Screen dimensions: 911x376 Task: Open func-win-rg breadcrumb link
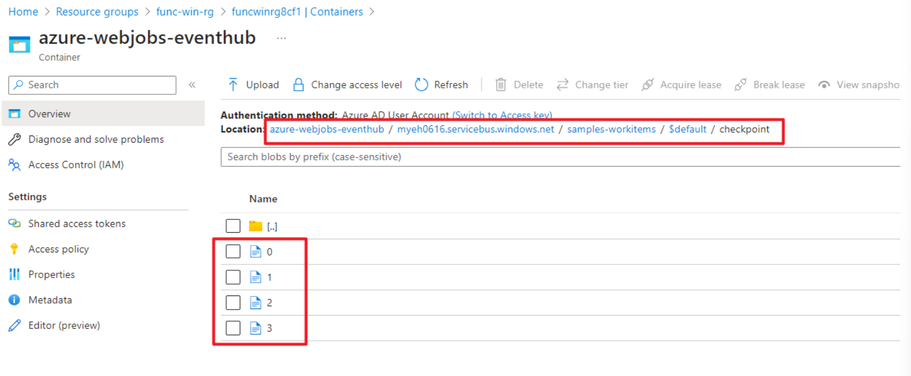pyautogui.click(x=185, y=12)
